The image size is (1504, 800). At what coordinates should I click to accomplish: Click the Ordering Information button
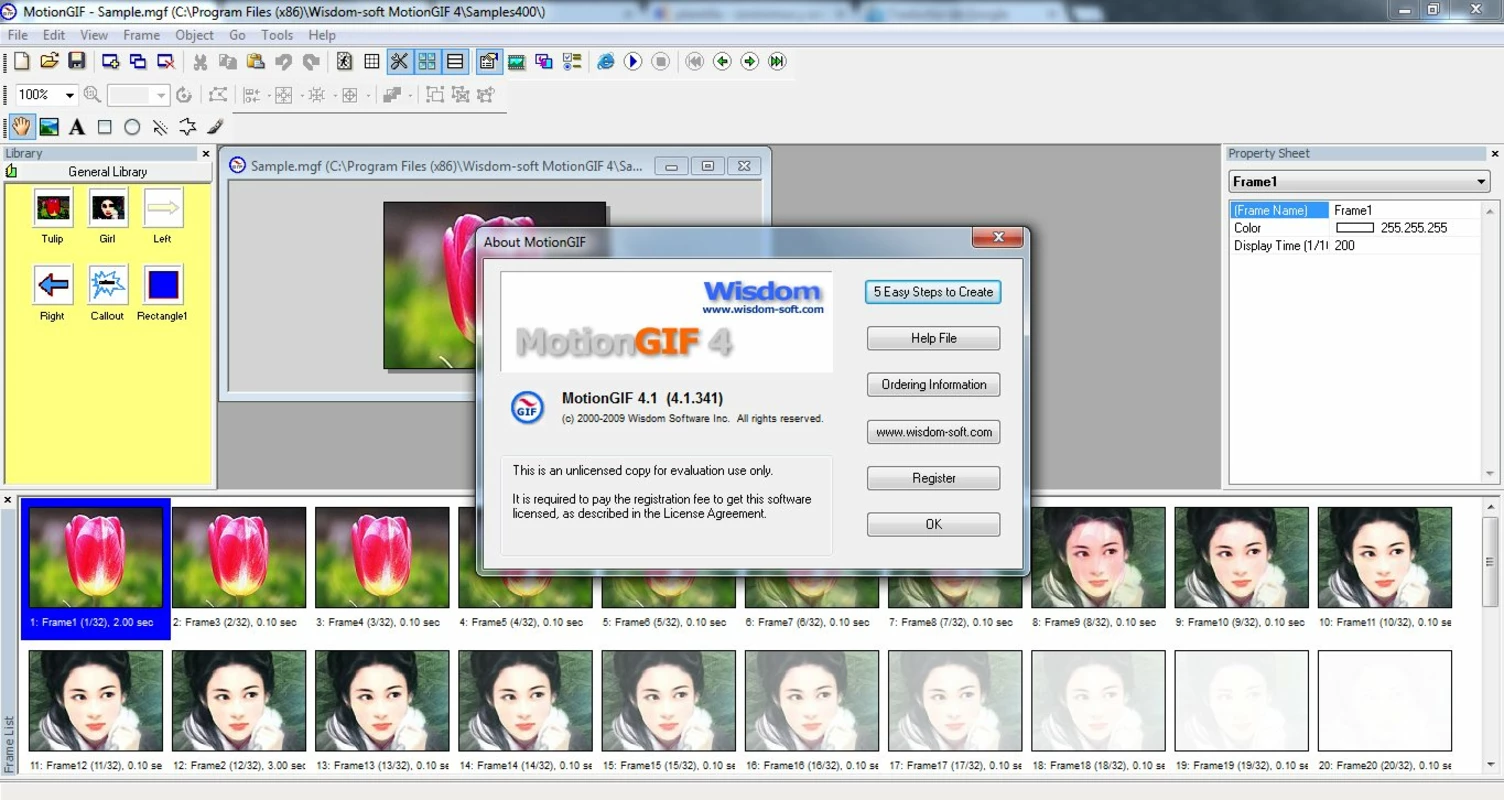pos(933,385)
